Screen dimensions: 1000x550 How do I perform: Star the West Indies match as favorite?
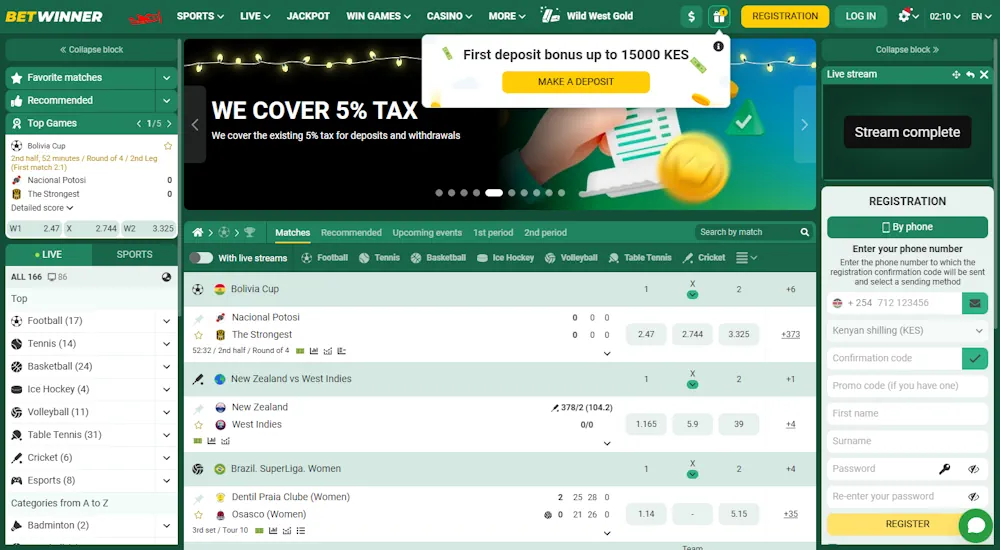[198, 425]
